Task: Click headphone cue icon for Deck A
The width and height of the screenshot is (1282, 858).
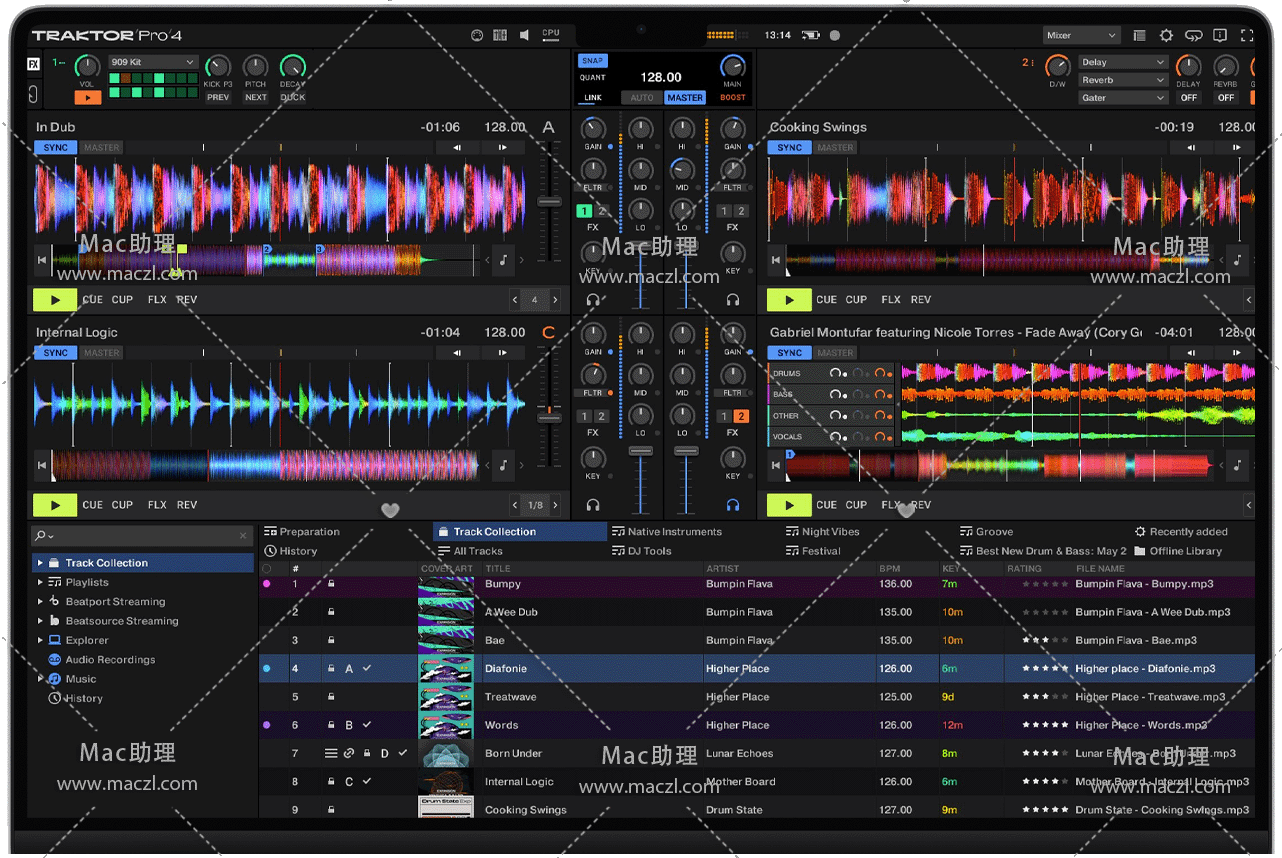Action: [593, 300]
